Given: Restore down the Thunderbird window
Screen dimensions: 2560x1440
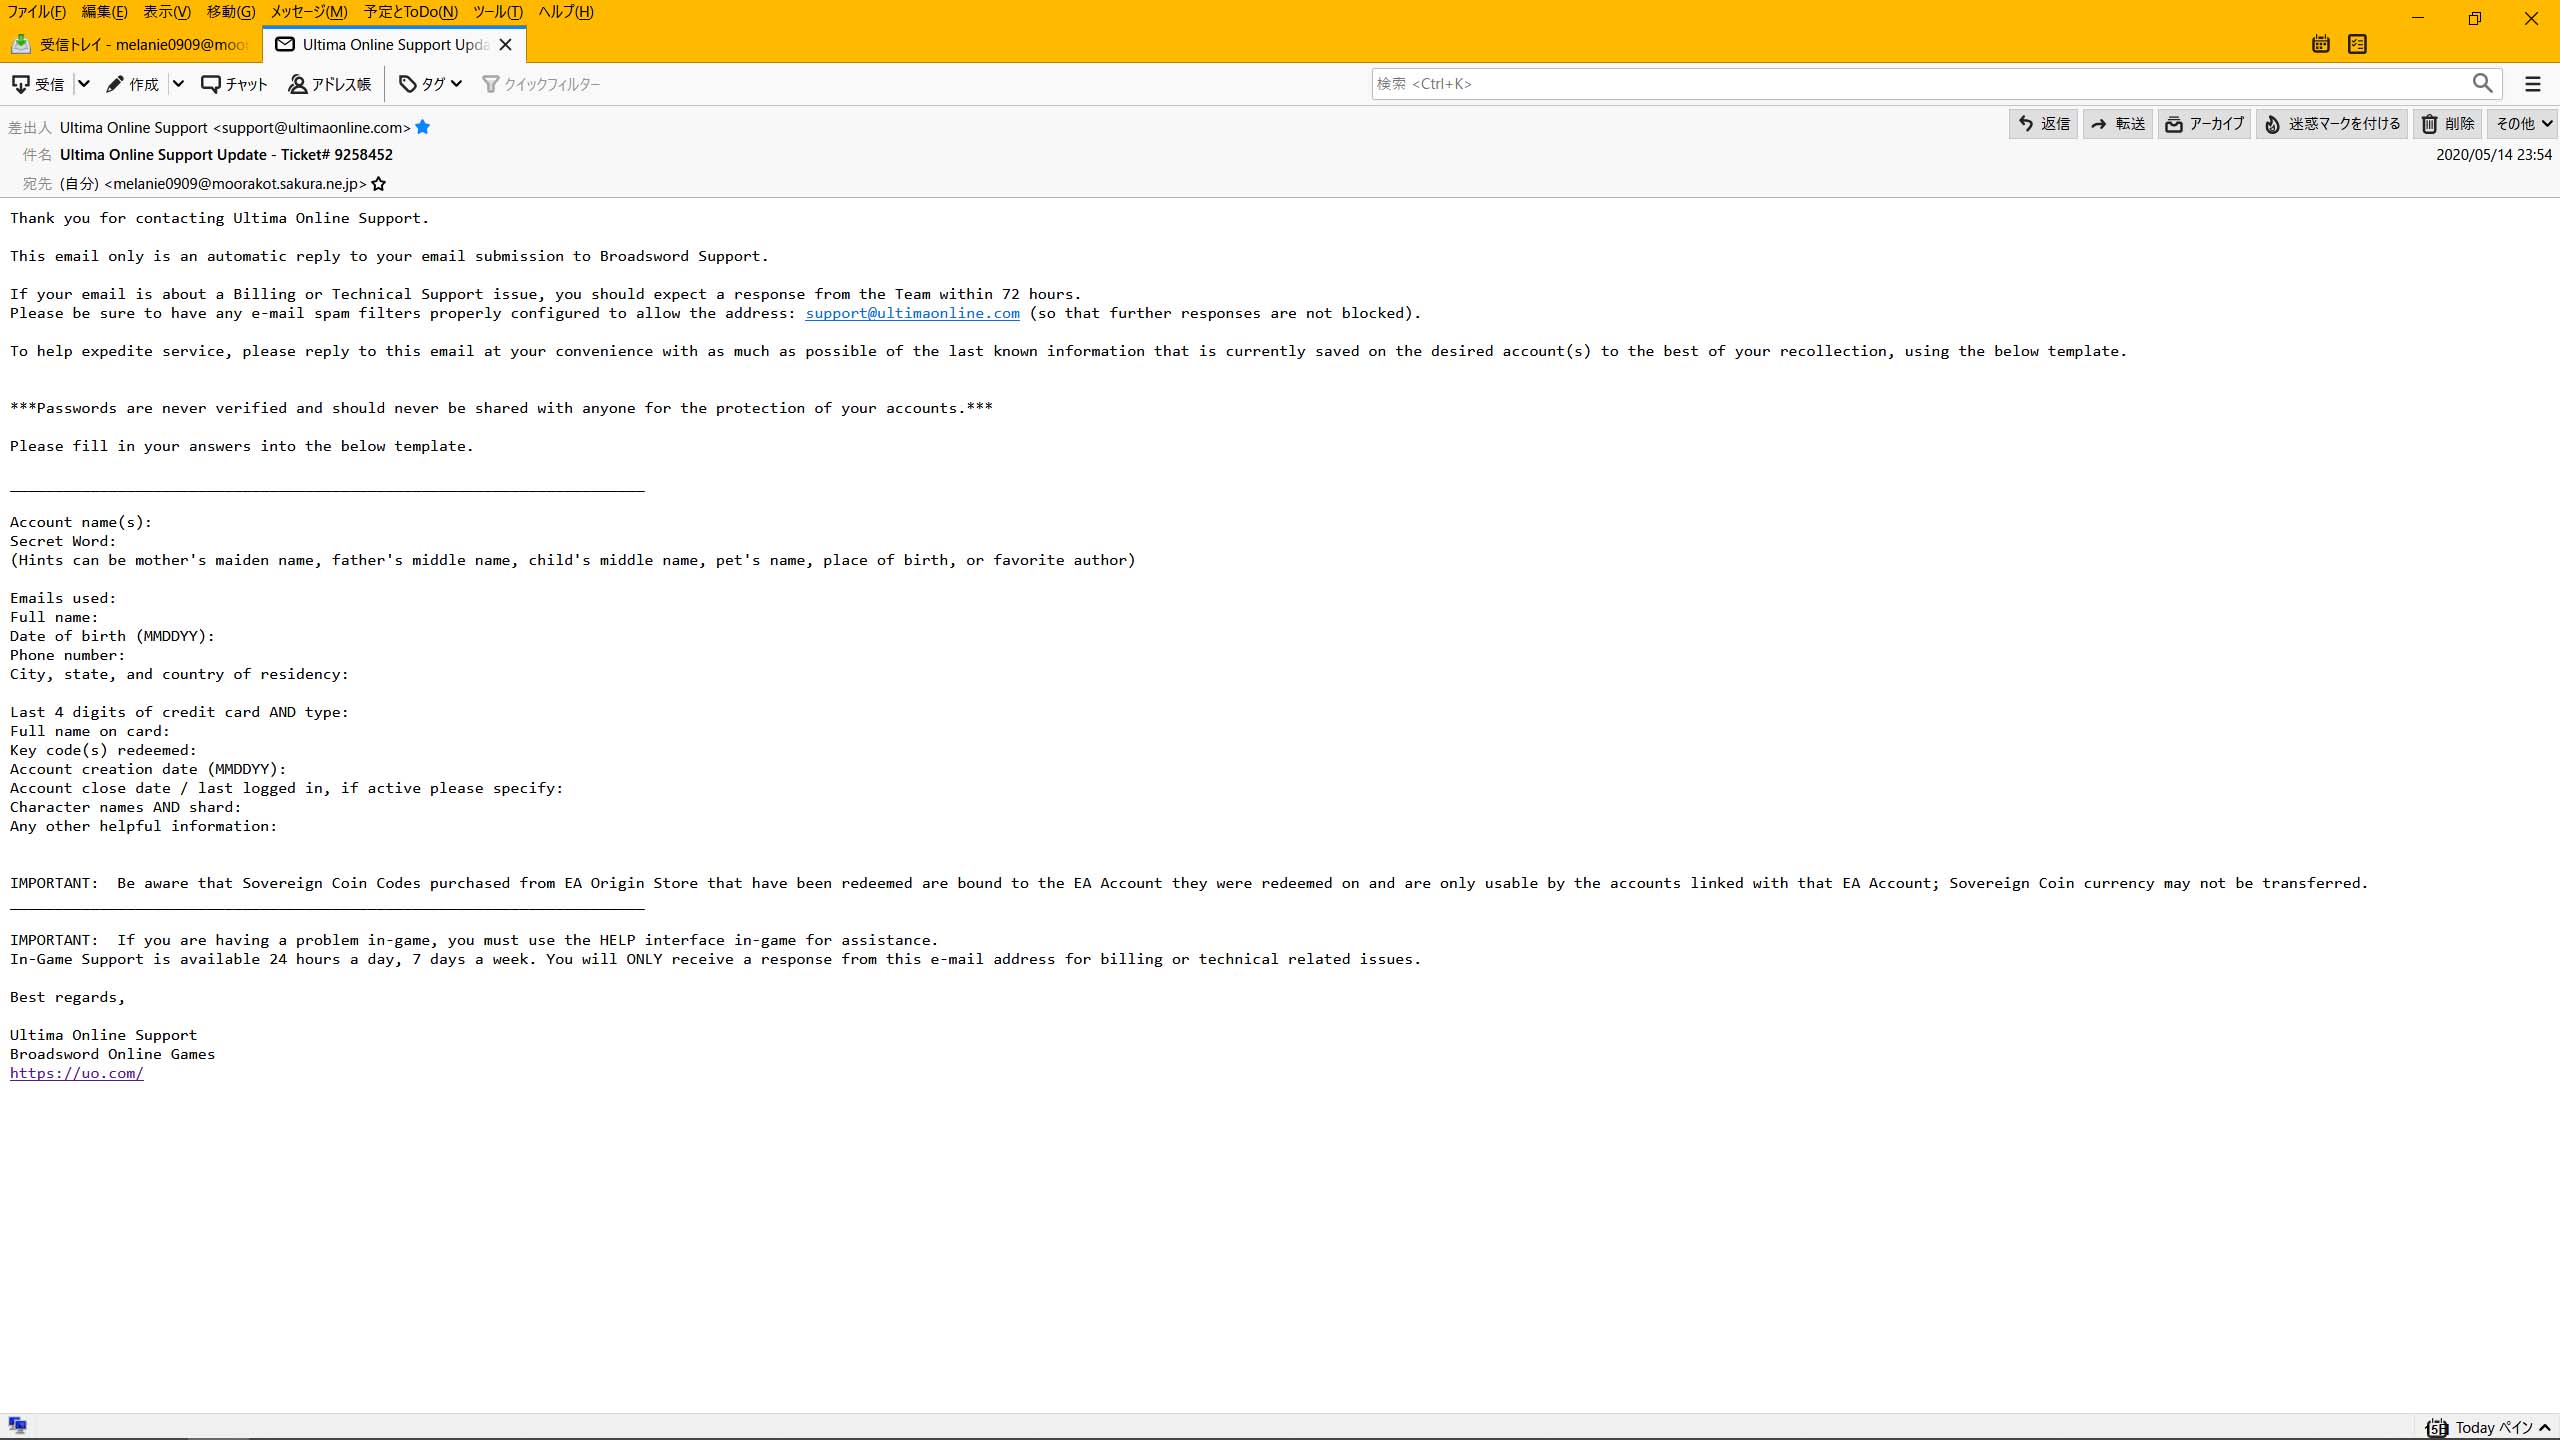Looking at the screenshot, I should pyautogui.click(x=2475, y=18).
